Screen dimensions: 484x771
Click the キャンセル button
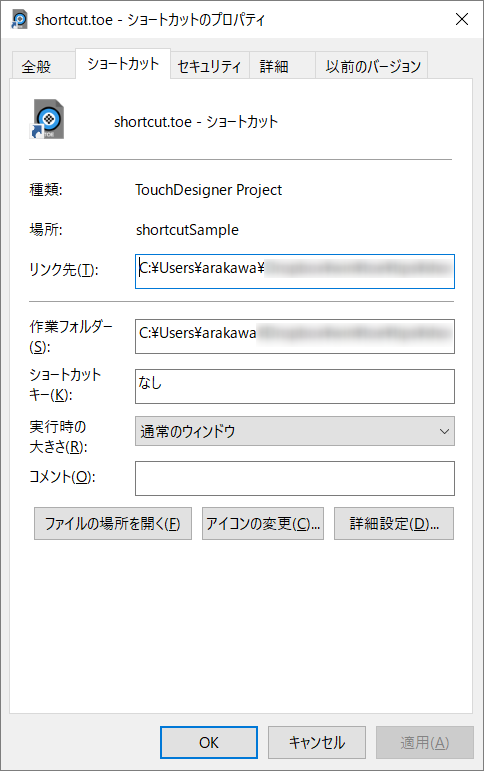(x=317, y=742)
